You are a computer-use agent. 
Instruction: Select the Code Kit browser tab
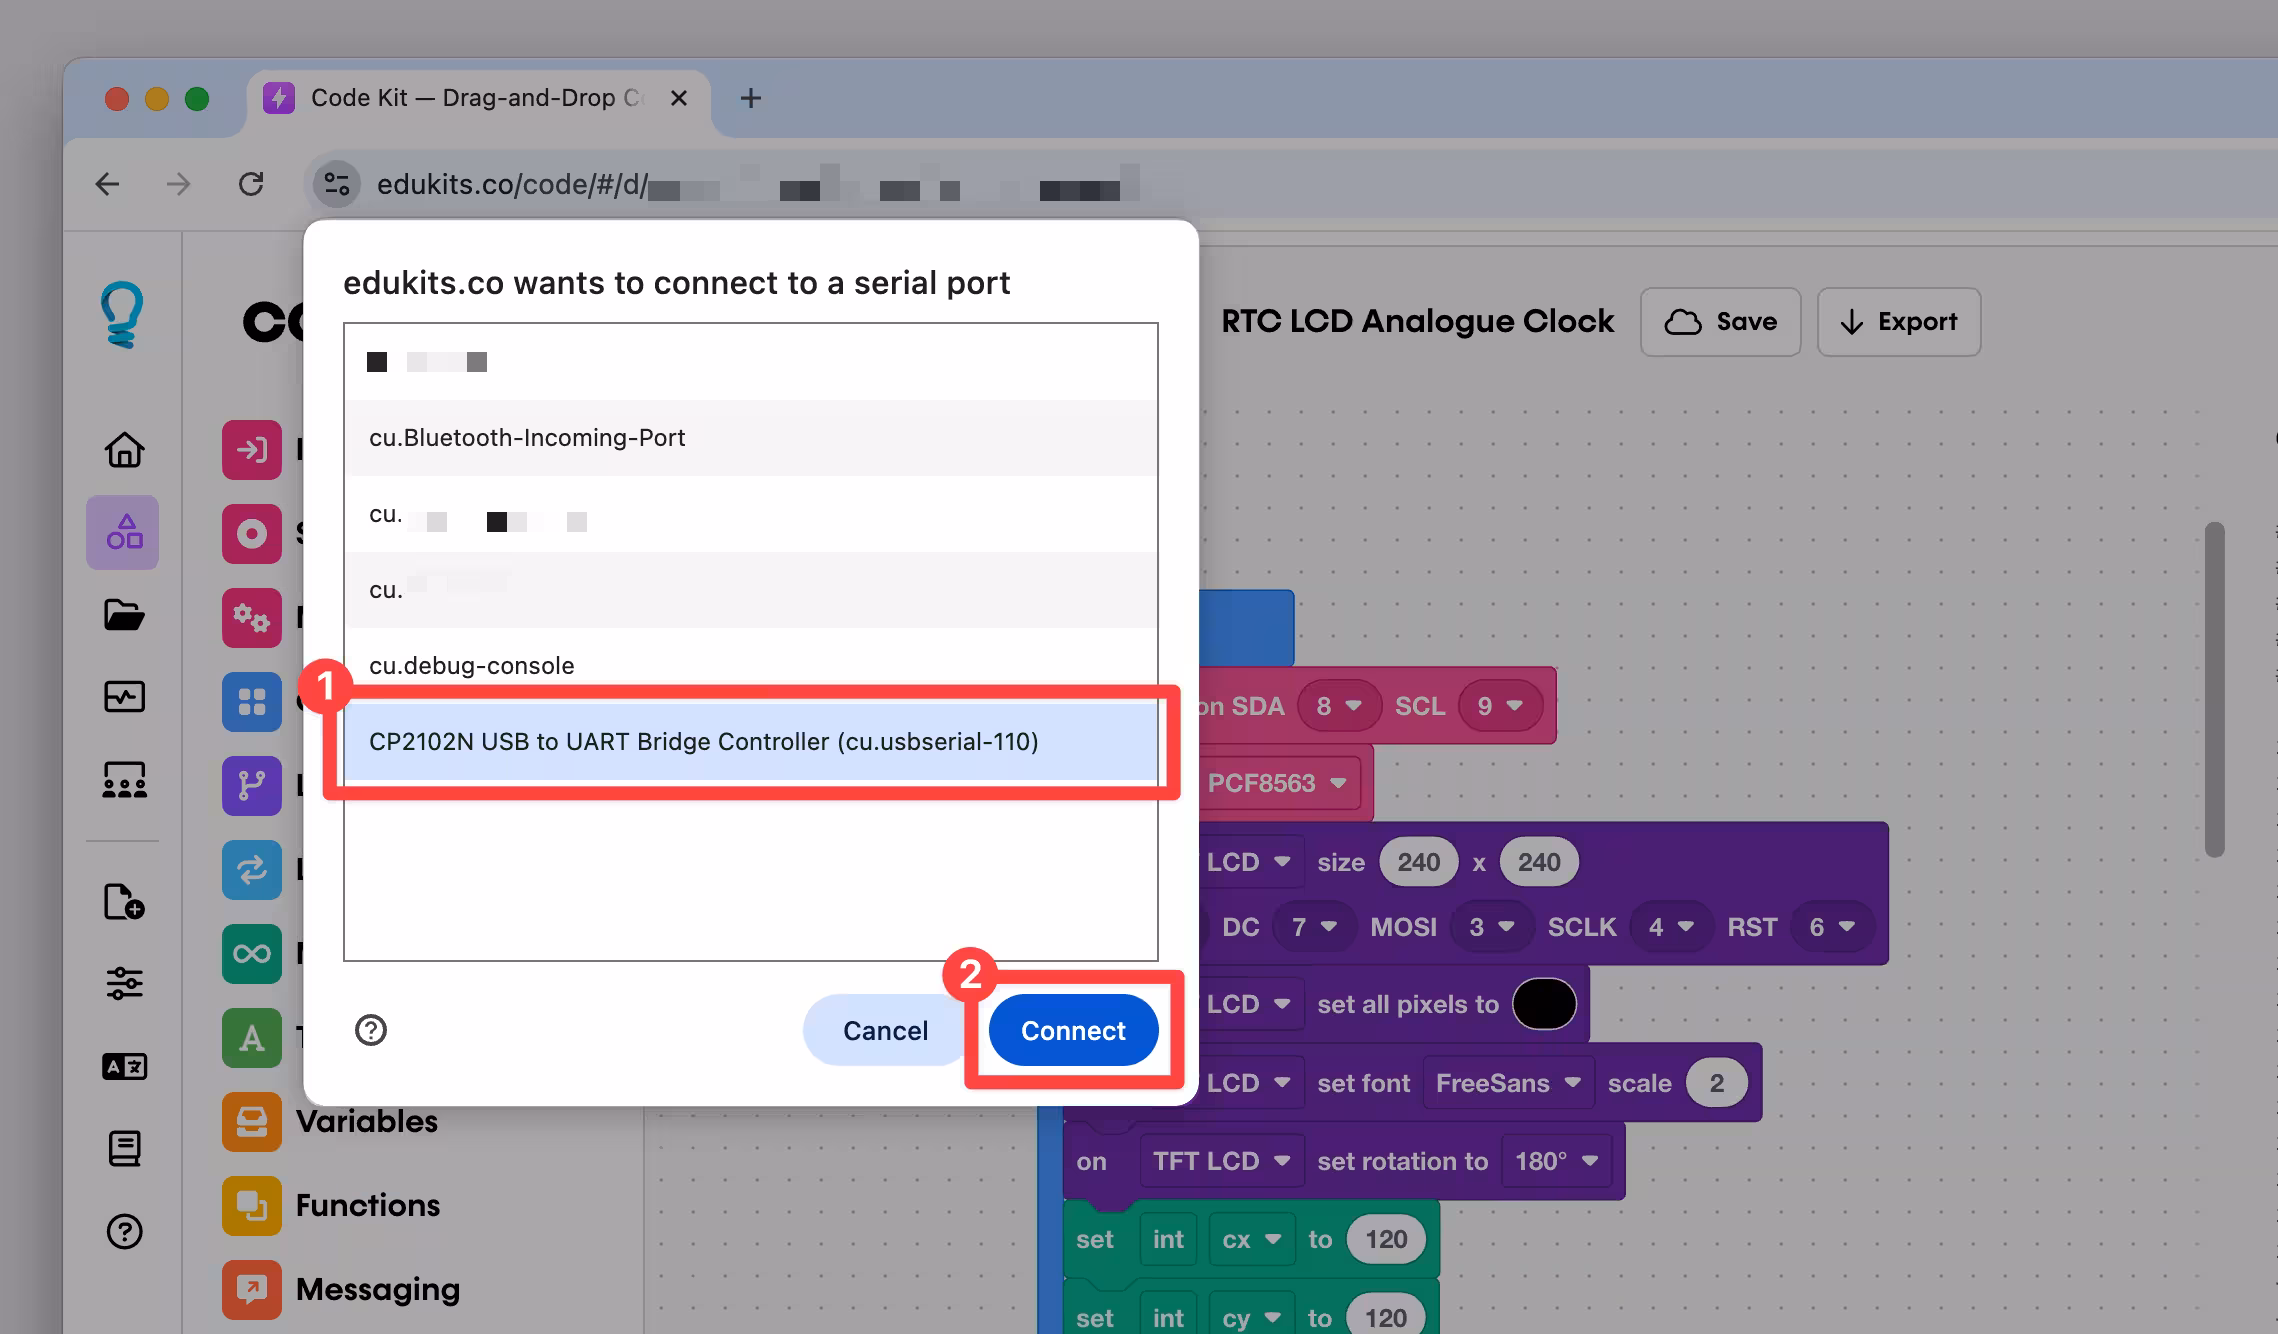pyautogui.click(x=478, y=98)
